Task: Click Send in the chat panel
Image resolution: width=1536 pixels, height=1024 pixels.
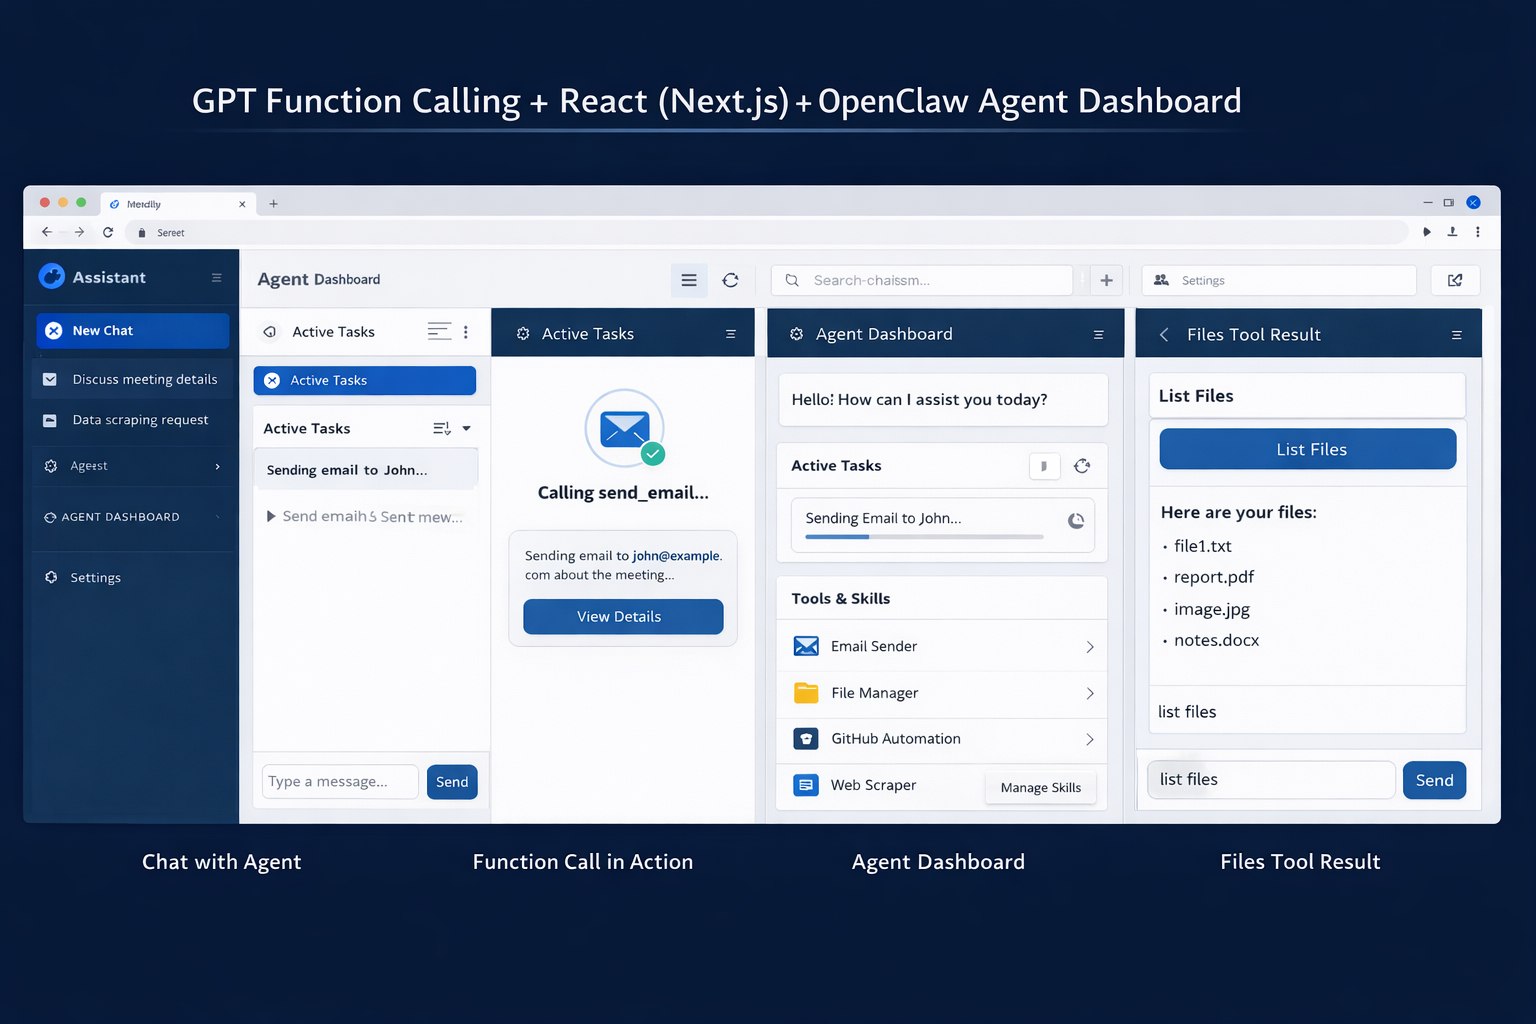Action: 452,782
